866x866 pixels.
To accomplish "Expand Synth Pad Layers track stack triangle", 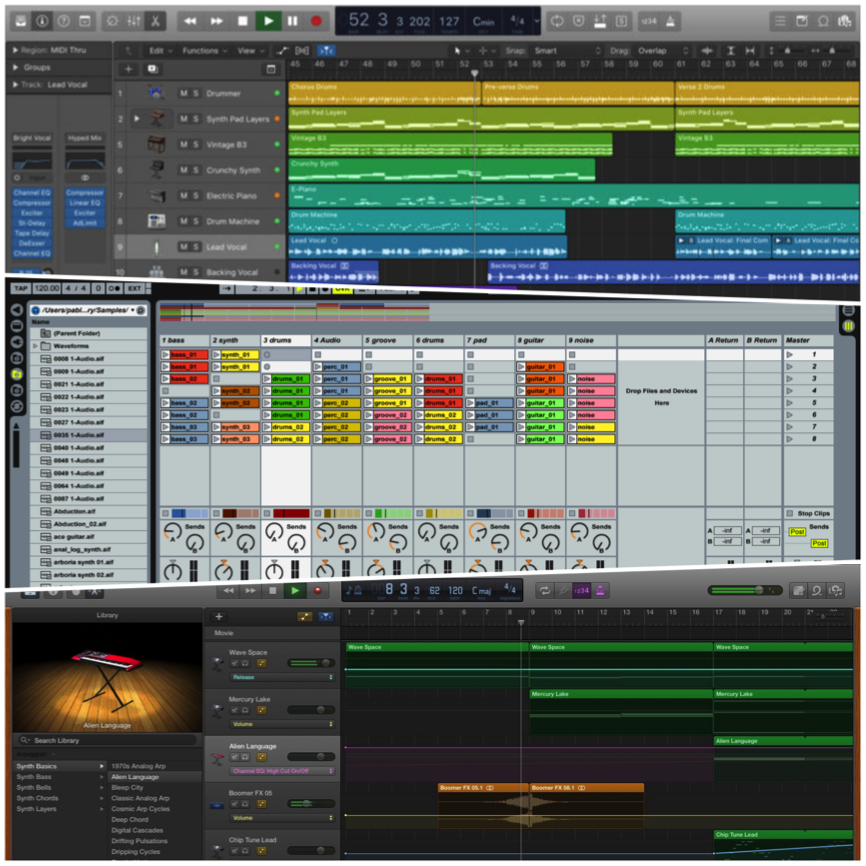I will coord(136,119).
